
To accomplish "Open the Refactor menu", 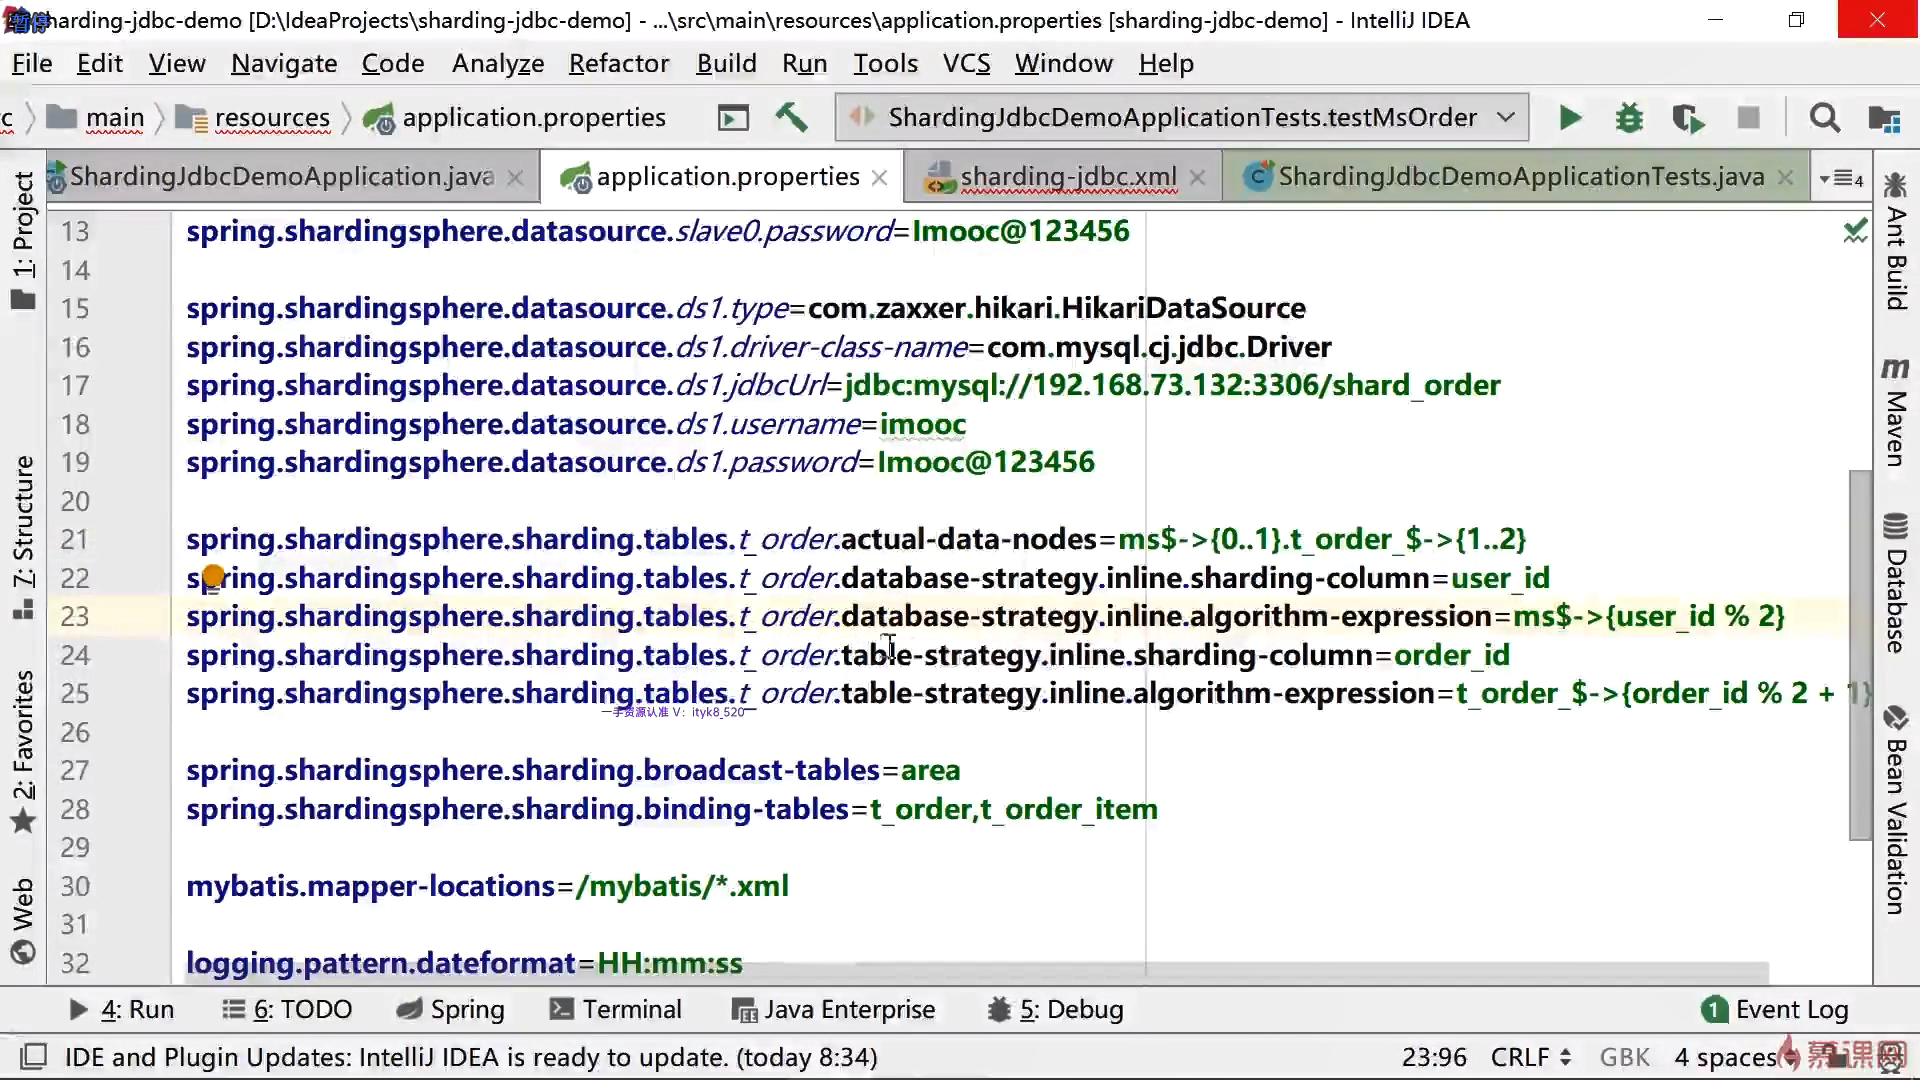I will (x=618, y=63).
